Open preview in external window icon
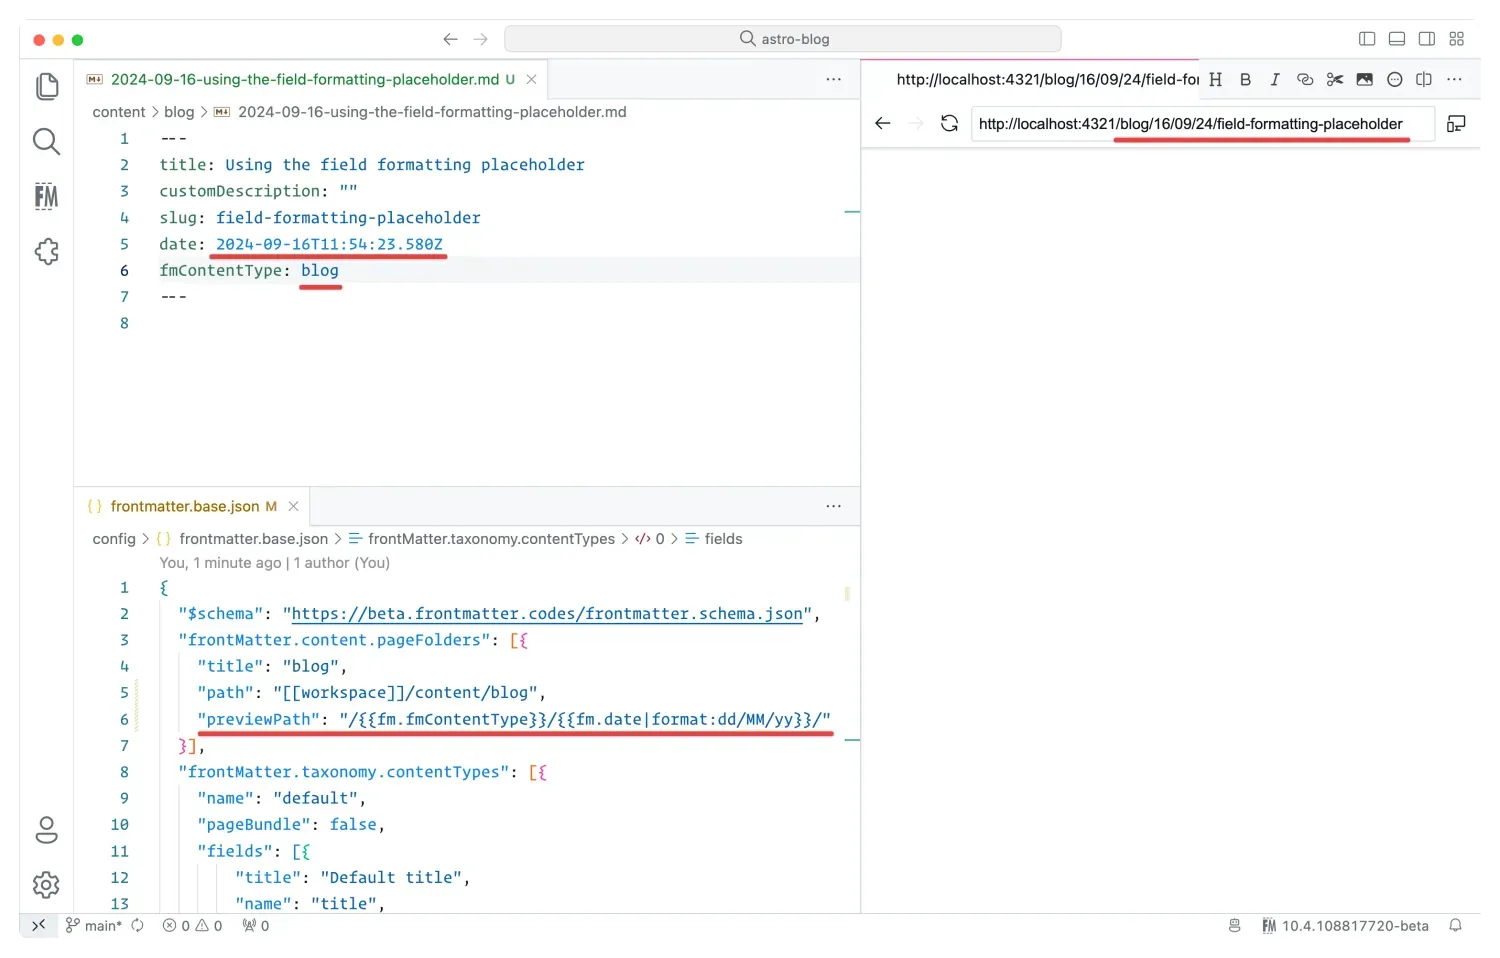Screen dimensions: 1500x958 tap(1457, 124)
